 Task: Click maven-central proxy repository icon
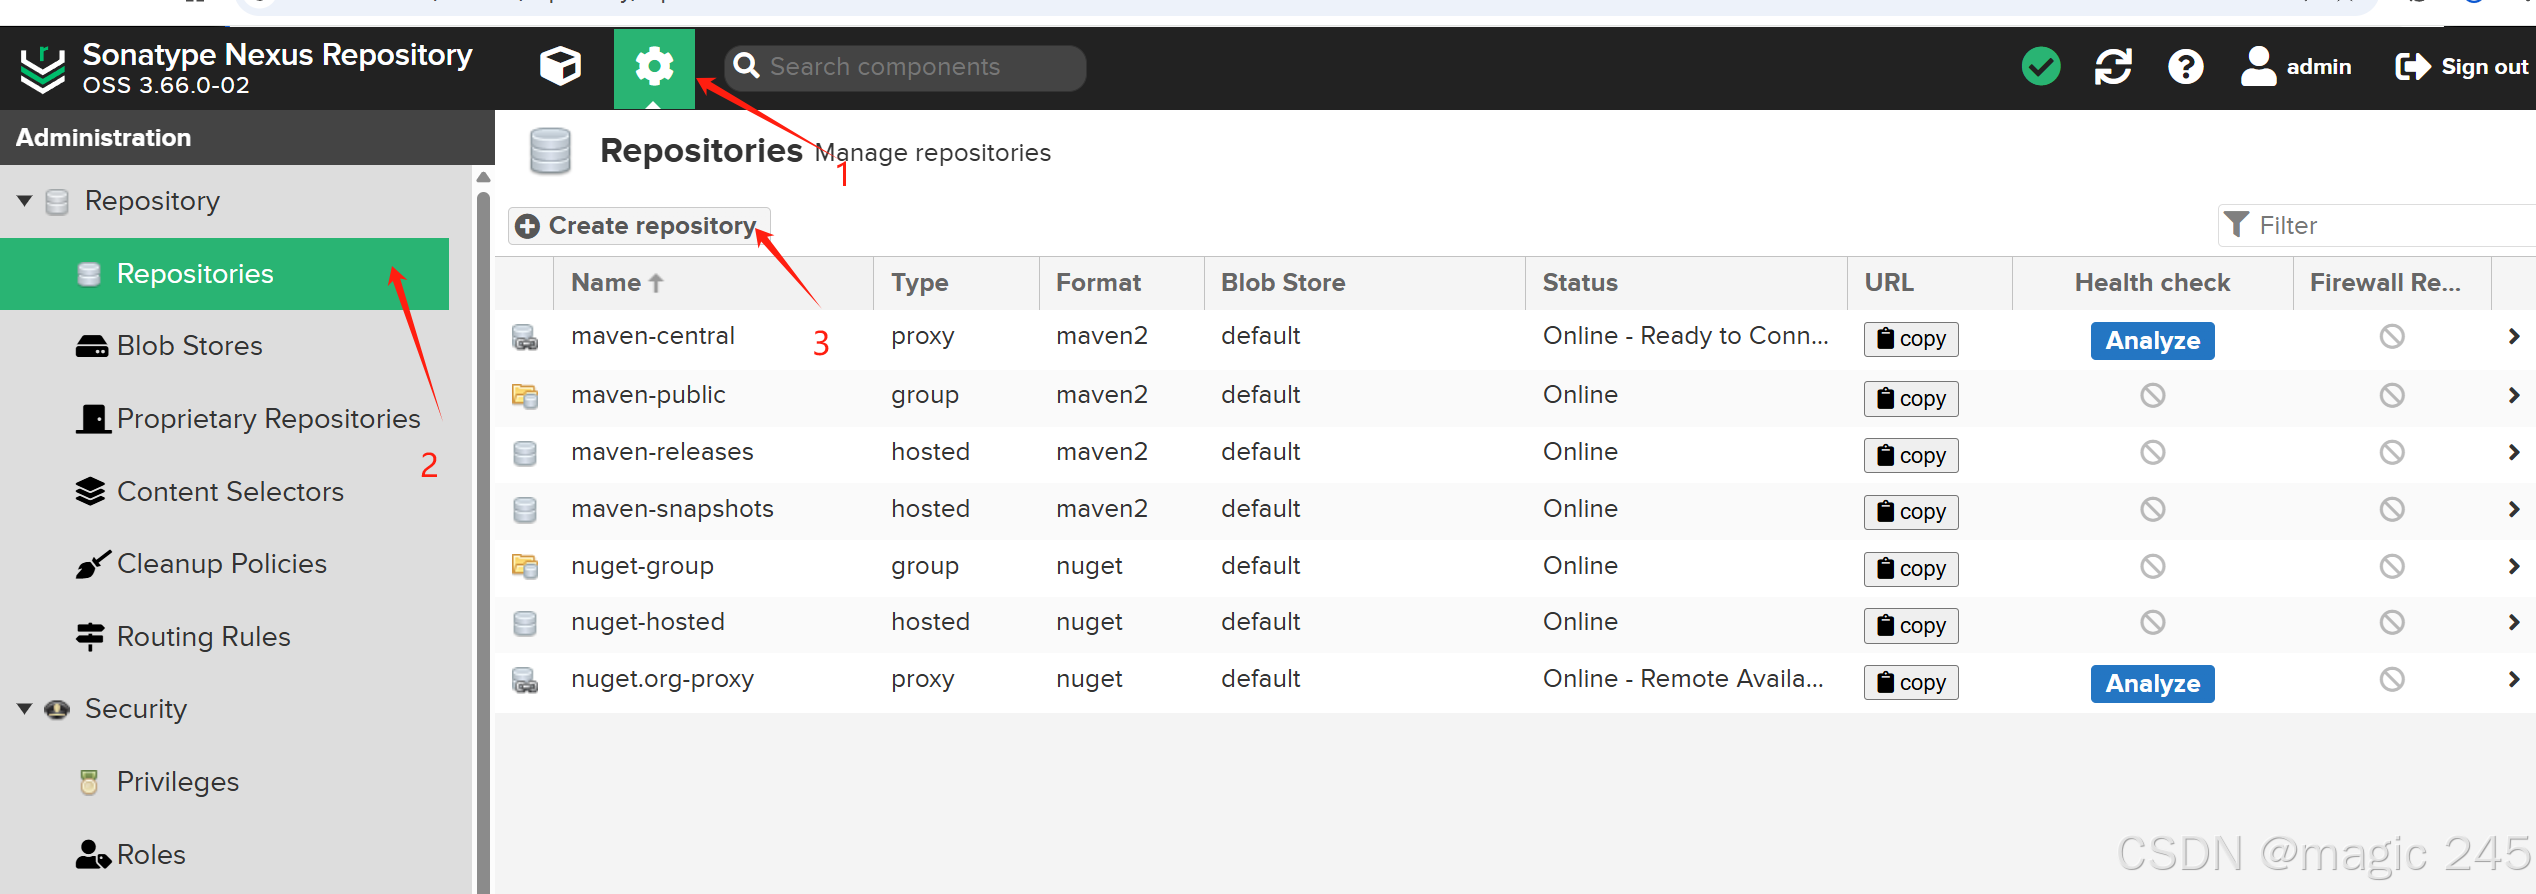coord(525,338)
